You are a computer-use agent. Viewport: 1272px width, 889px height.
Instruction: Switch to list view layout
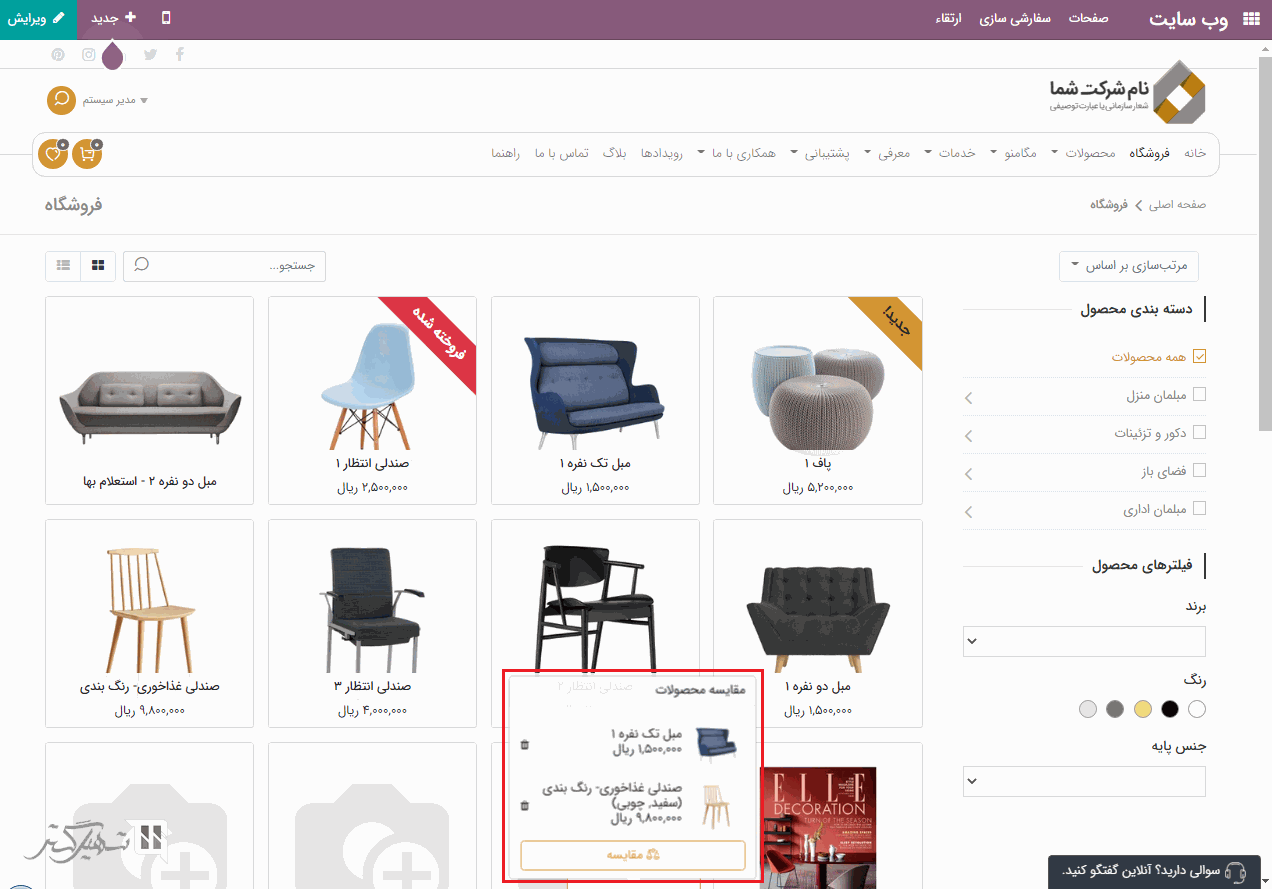(63, 265)
